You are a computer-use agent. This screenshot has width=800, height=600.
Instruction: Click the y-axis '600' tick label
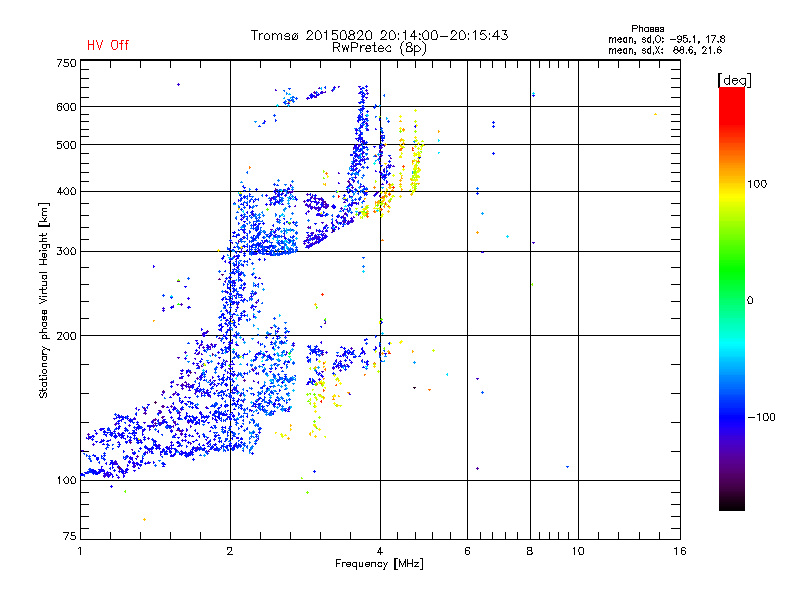coord(66,107)
